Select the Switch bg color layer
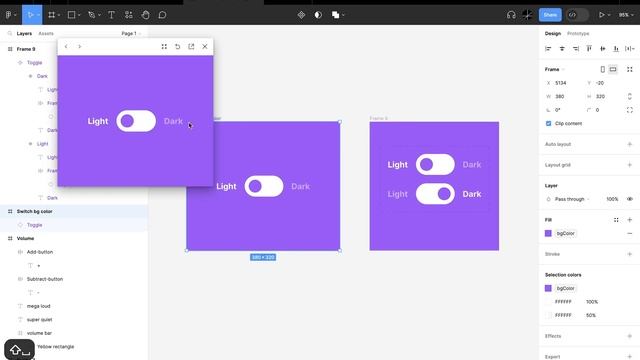This screenshot has width=640, height=360. [x=73, y=211]
